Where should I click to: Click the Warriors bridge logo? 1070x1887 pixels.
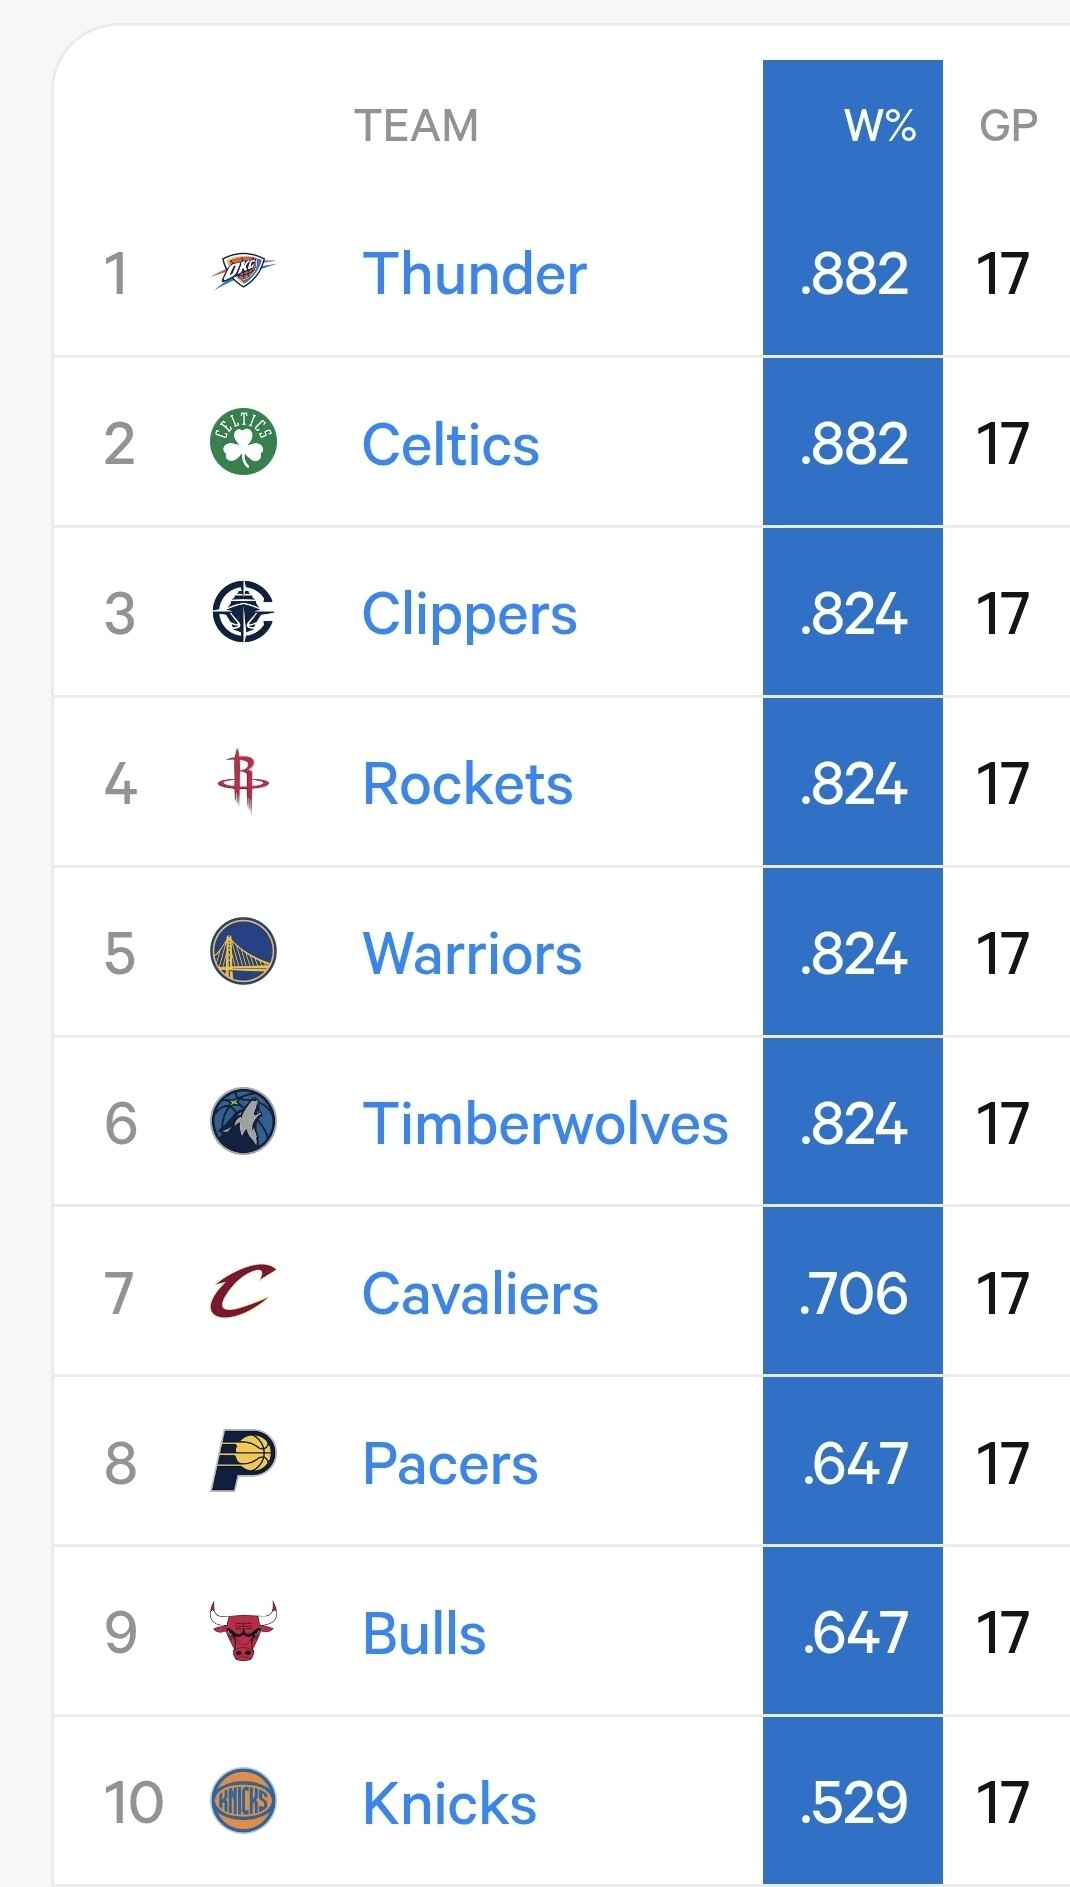[x=243, y=951]
